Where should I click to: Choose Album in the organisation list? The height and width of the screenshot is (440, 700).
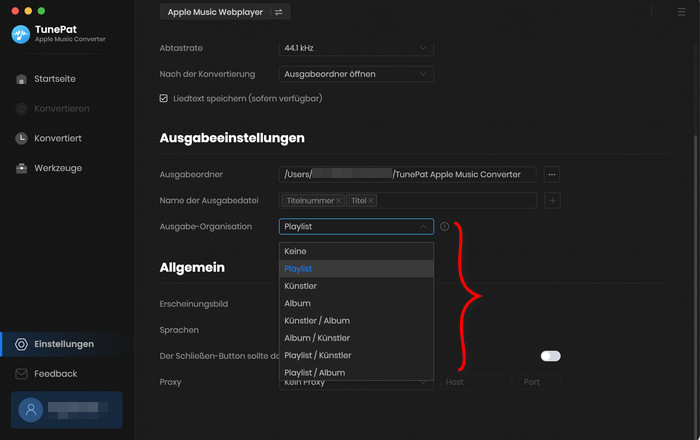pos(356,303)
